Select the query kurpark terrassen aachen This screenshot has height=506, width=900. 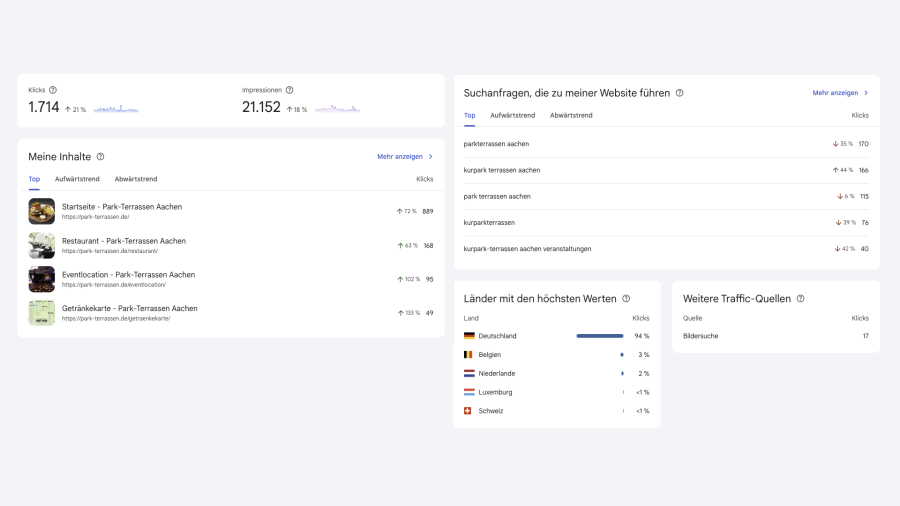pyautogui.click(x=502, y=170)
